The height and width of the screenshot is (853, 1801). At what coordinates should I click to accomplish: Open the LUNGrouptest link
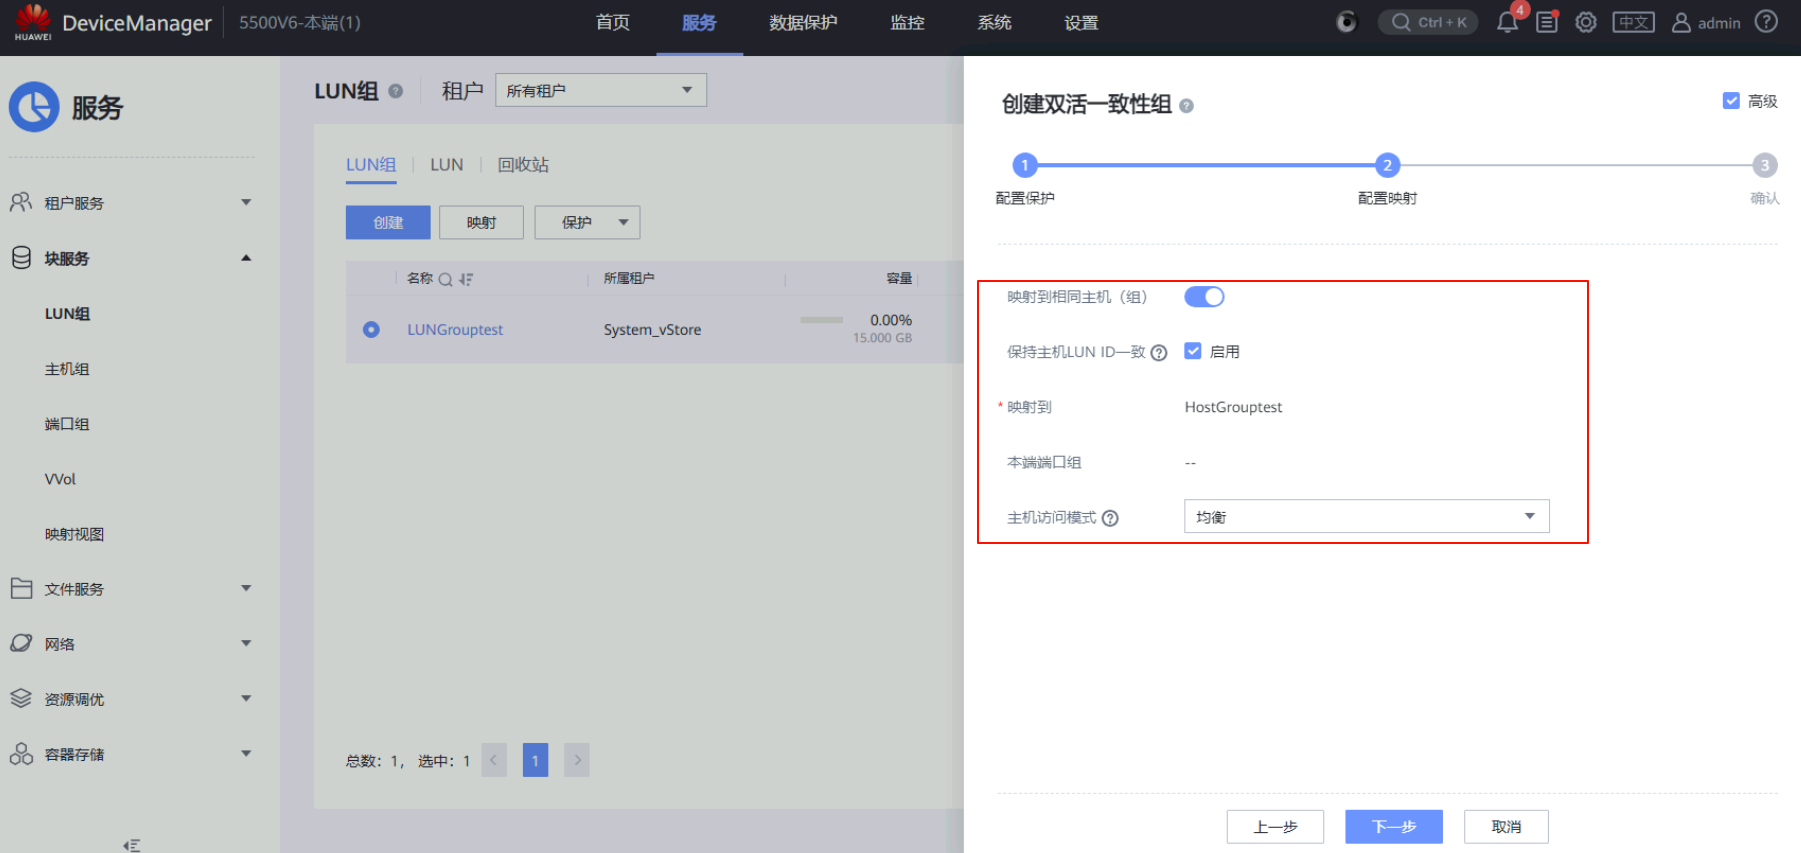455,329
